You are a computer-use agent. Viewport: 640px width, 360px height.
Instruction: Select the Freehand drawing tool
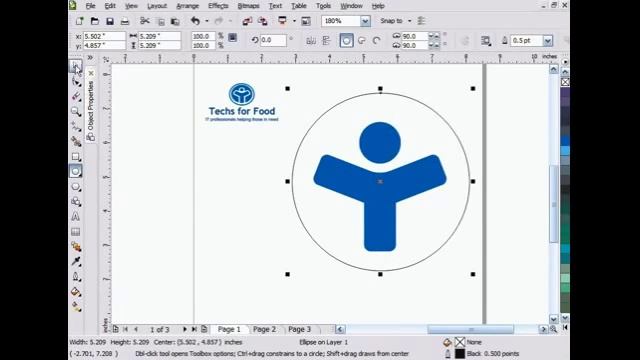click(76, 127)
